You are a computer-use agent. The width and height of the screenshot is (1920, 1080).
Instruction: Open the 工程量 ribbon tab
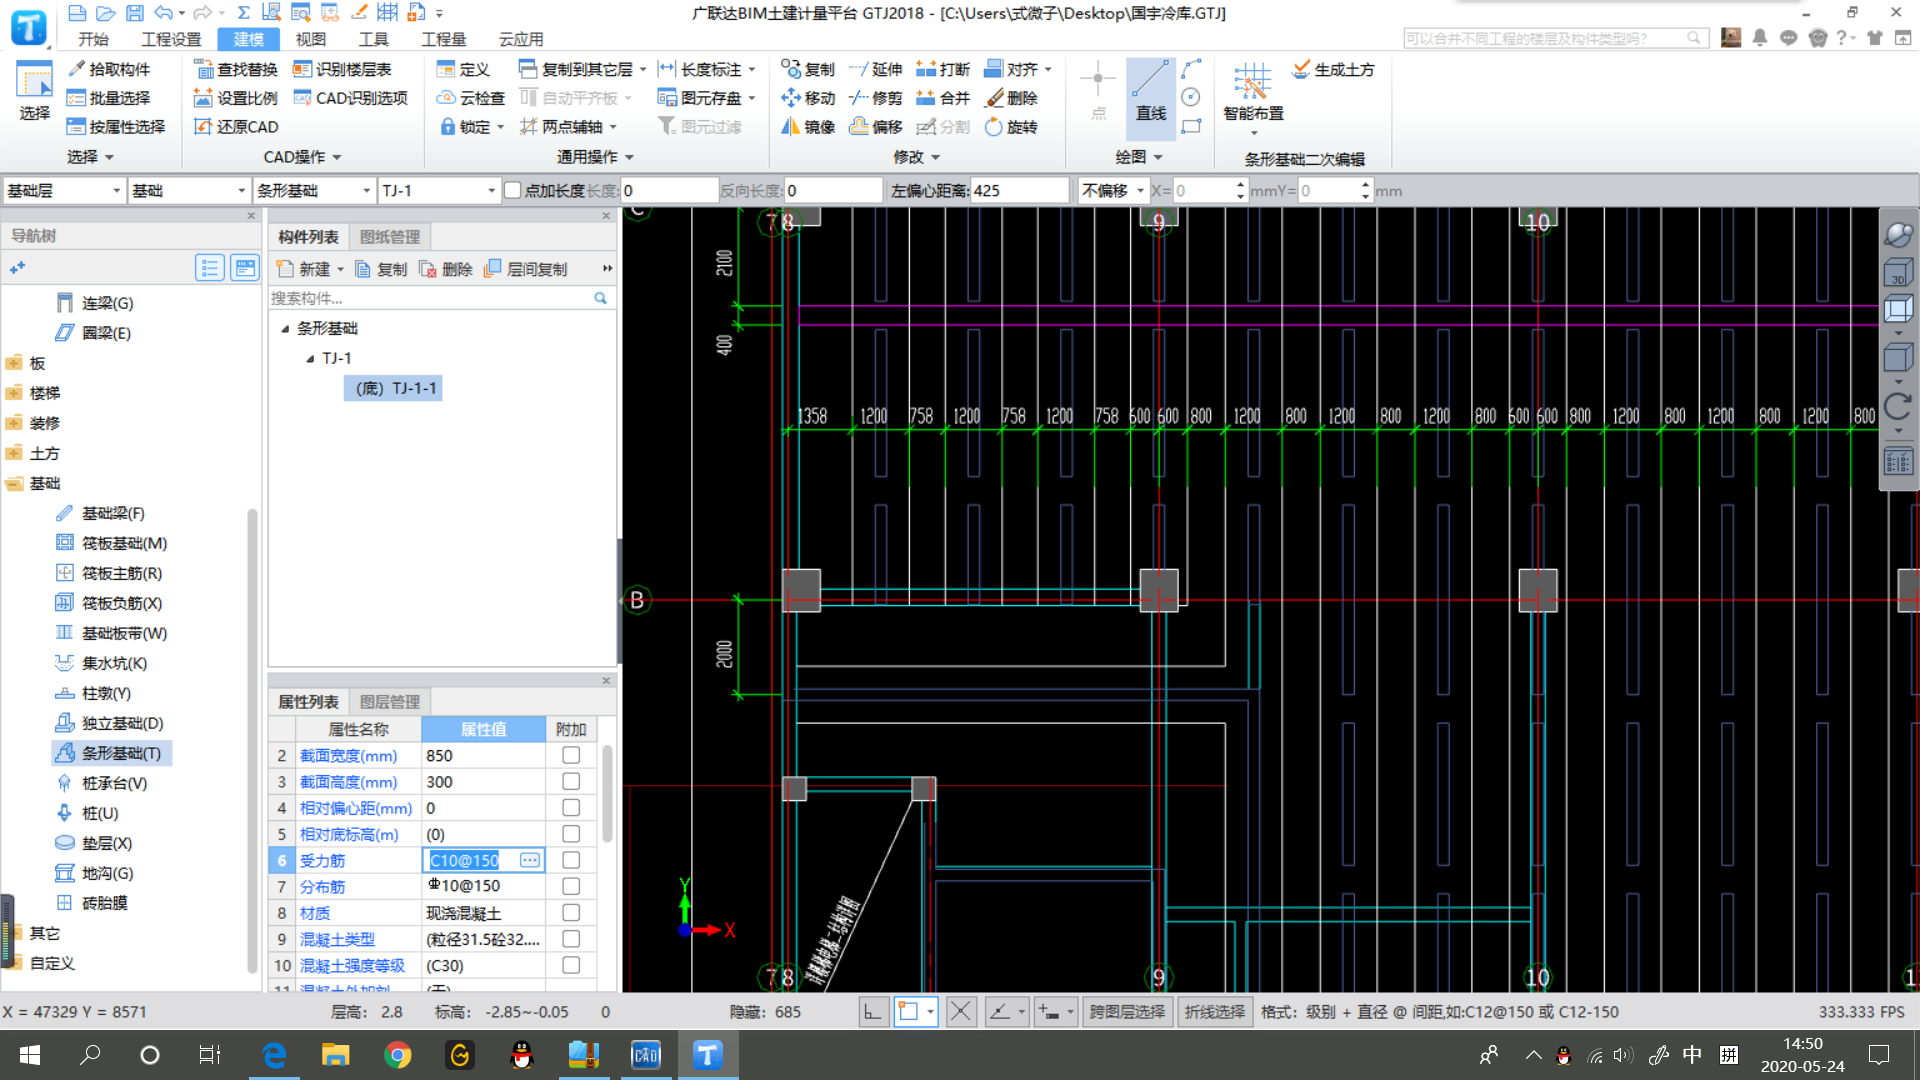coord(444,39)
